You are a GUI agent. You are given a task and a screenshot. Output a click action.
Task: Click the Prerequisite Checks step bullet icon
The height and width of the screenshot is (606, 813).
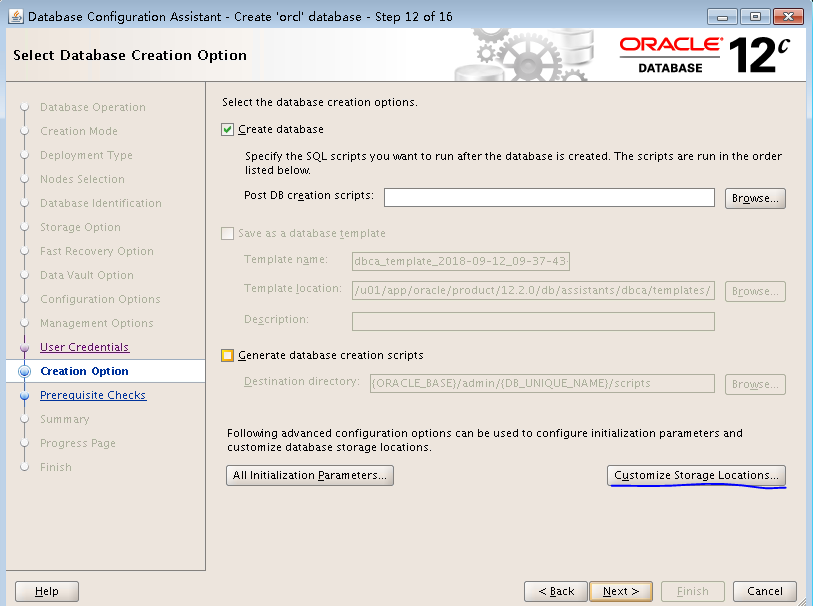(24, 396)
